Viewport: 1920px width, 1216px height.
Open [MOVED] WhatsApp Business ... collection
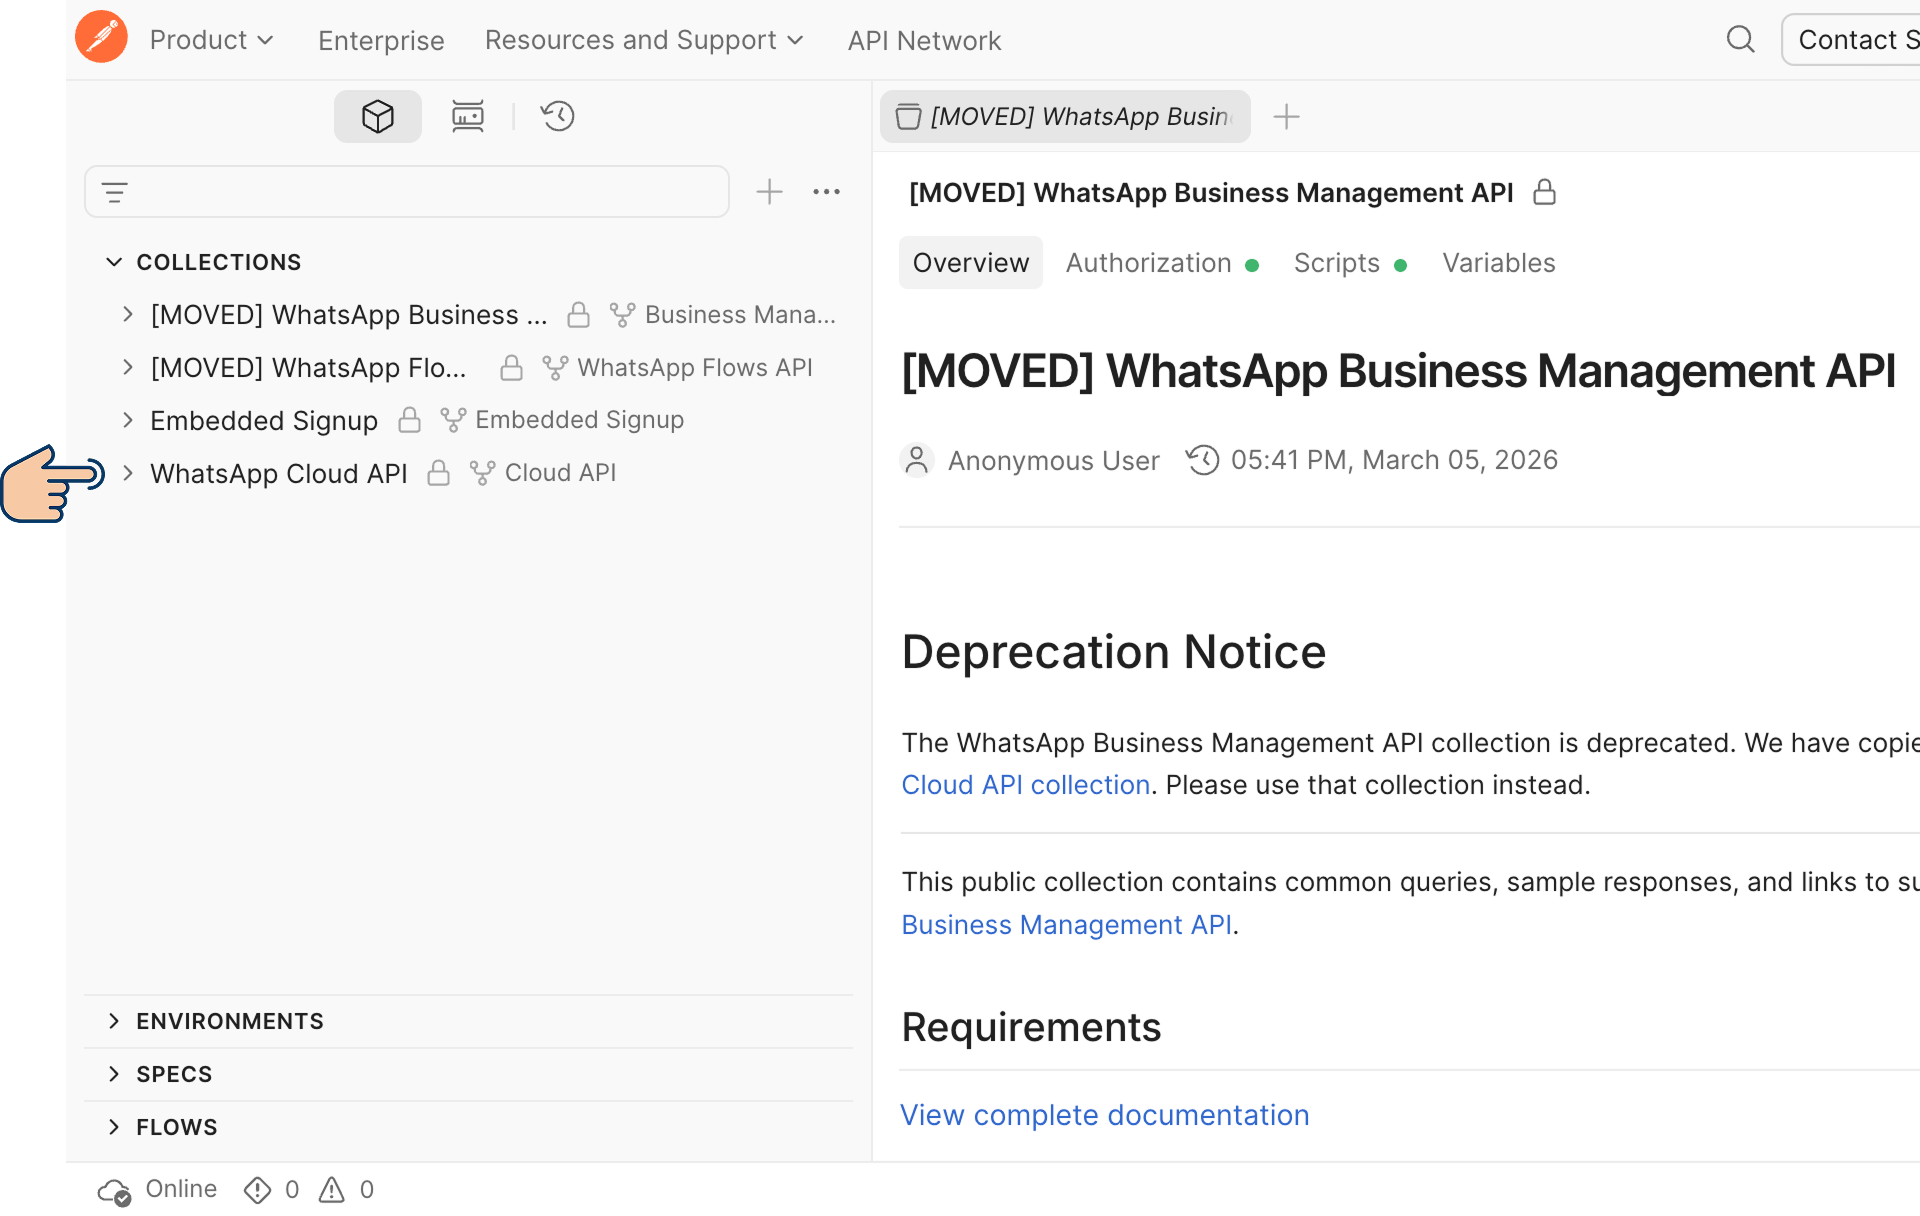click(349, 315)
